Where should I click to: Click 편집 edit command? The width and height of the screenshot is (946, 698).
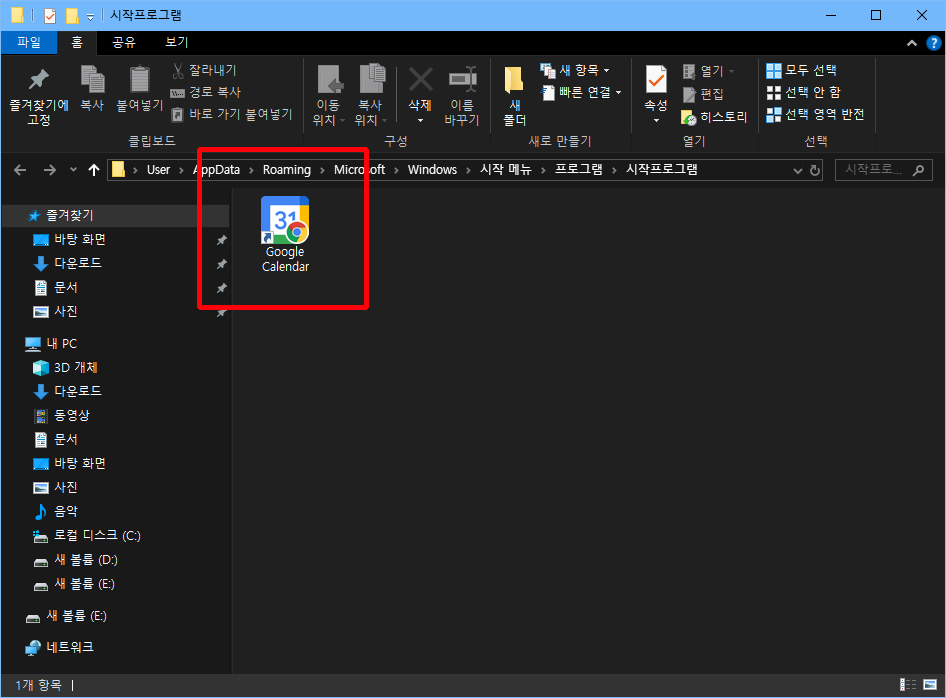[x=703, y=94]
